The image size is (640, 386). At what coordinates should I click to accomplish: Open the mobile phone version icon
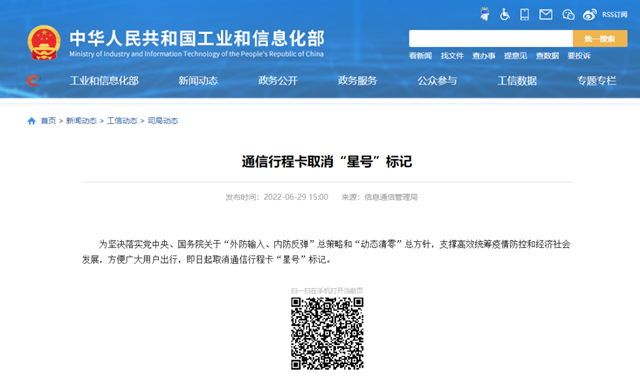click(x=524, y=14)
